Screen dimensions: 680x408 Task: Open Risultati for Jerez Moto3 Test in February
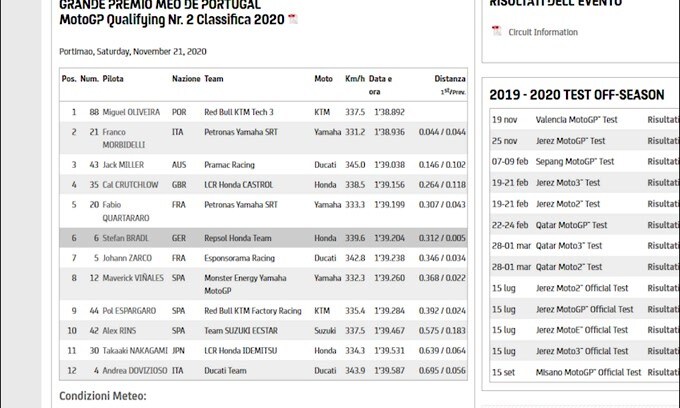pos(663,183)
